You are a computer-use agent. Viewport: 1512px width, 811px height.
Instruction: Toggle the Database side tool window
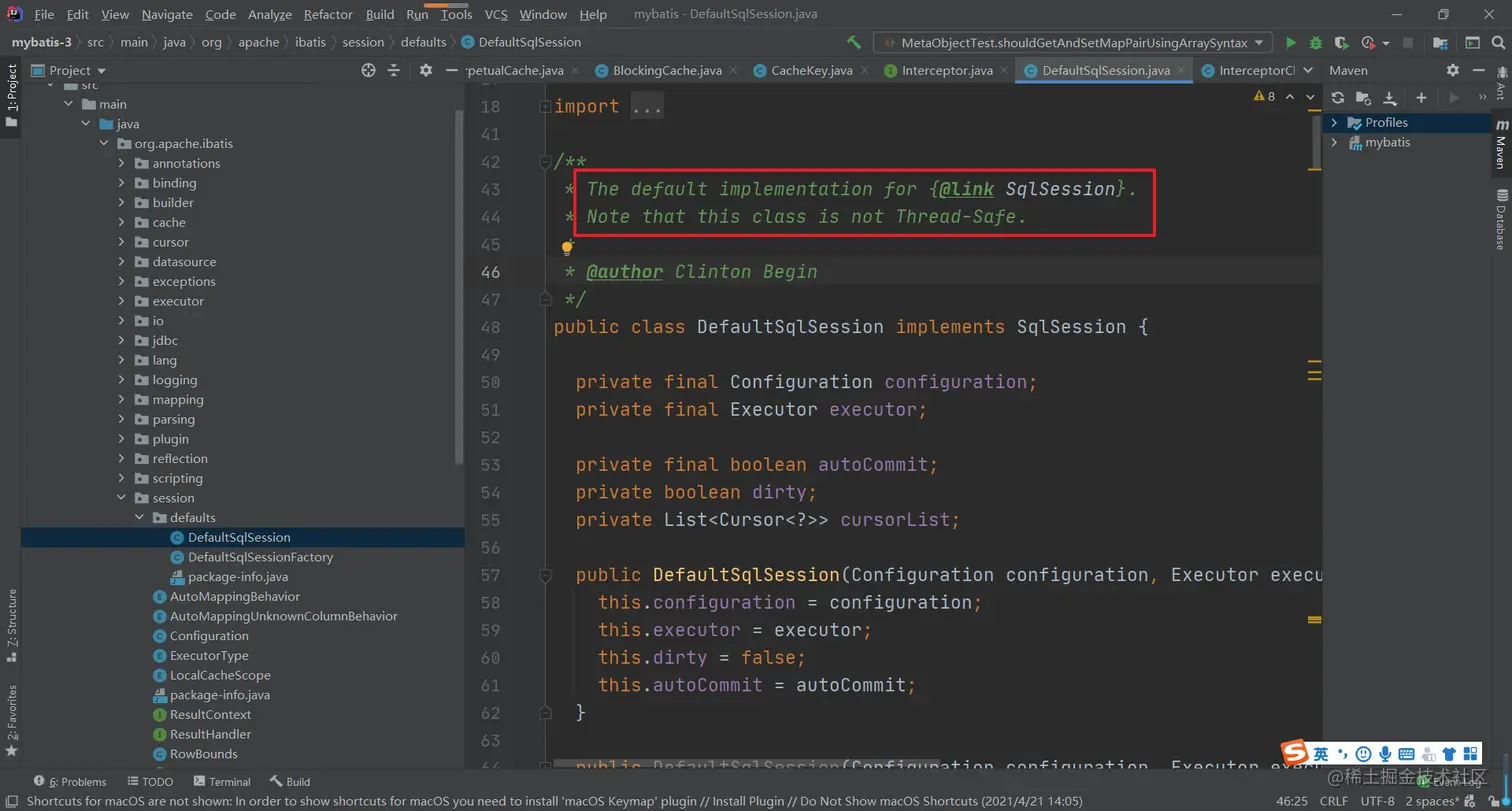pos(1501,219)
